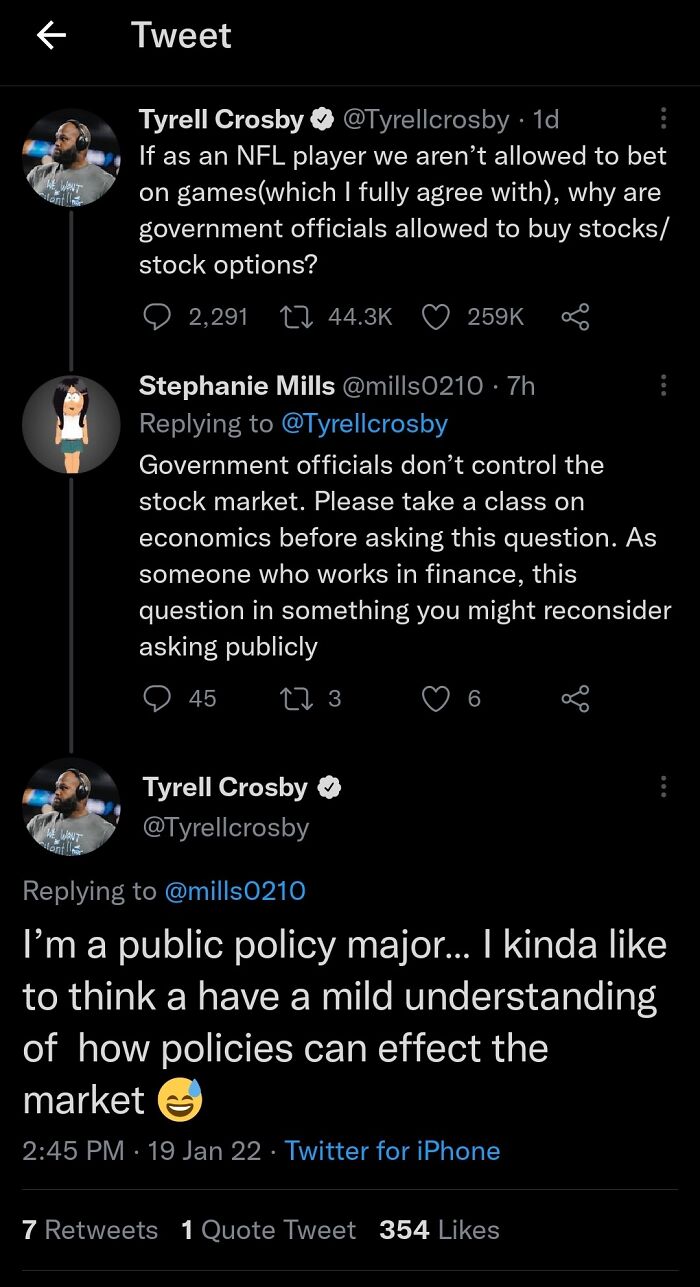
Task: Share Tyrell Crosby's tweet
Action: click(x=576, y=316)
